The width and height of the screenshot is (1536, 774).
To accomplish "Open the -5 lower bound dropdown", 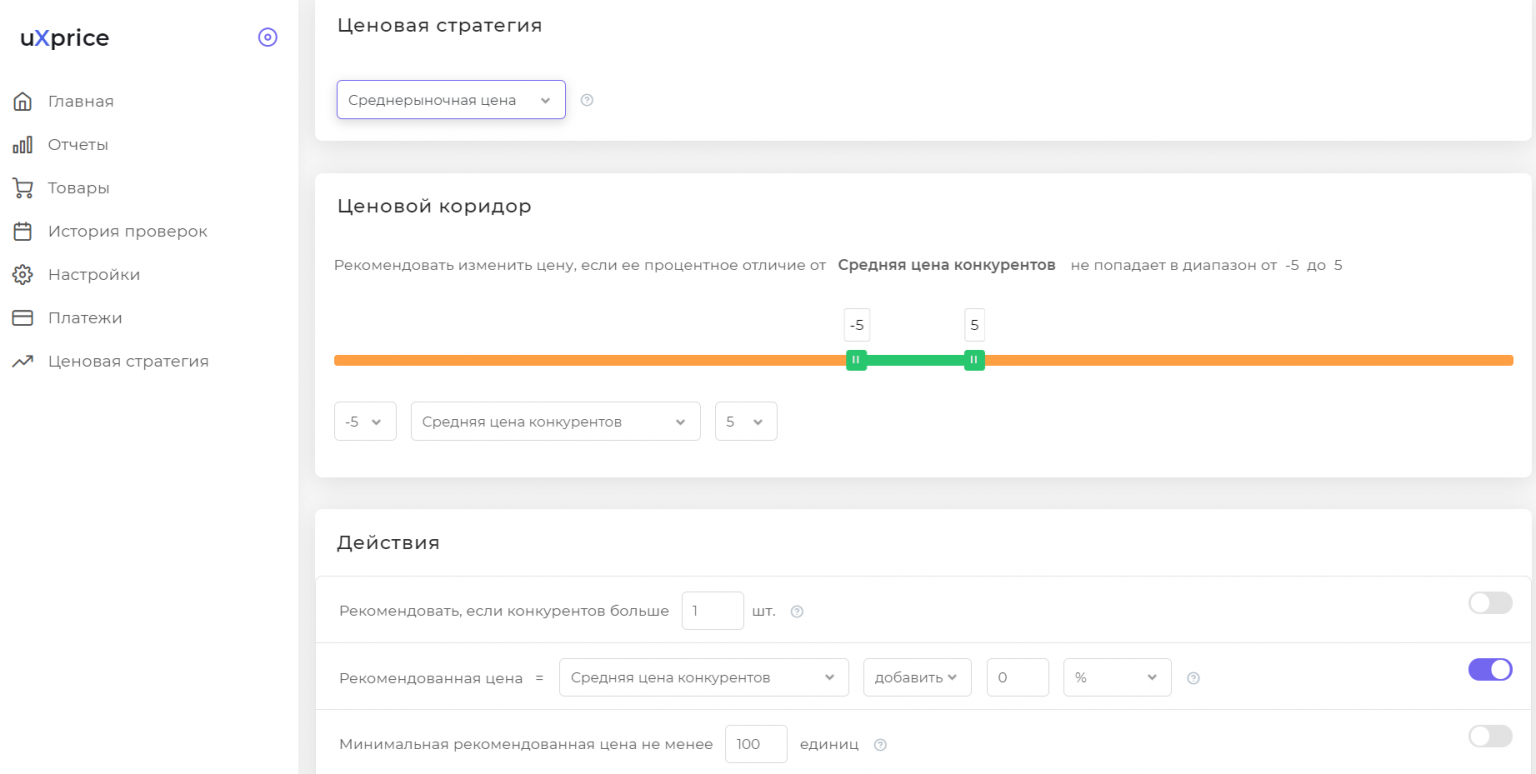I will [365, 422].
